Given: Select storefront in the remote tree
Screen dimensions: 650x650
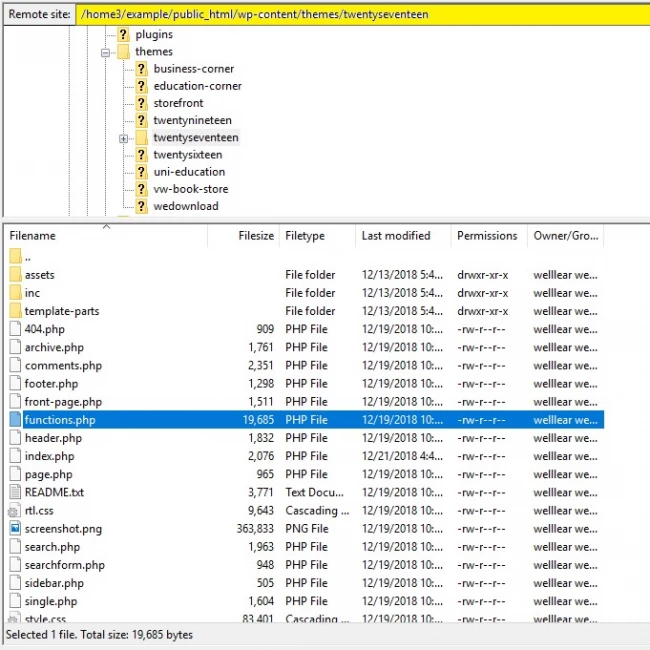Looking at the screenshot, I should coord(178,103).
